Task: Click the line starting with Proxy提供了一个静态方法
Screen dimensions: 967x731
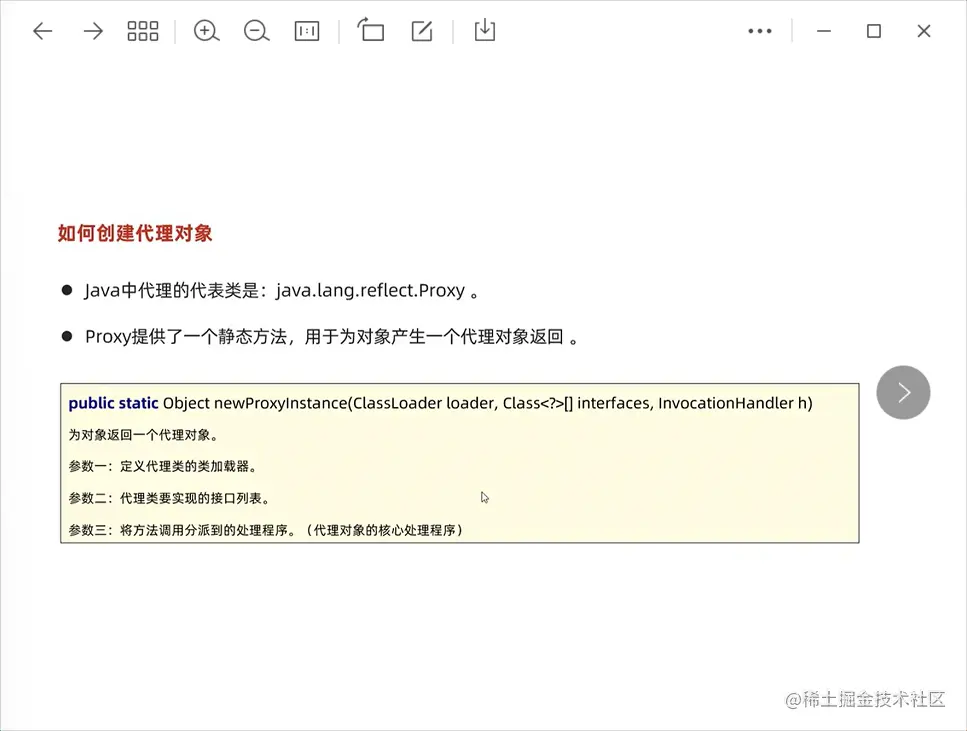Action: point(332,337)
